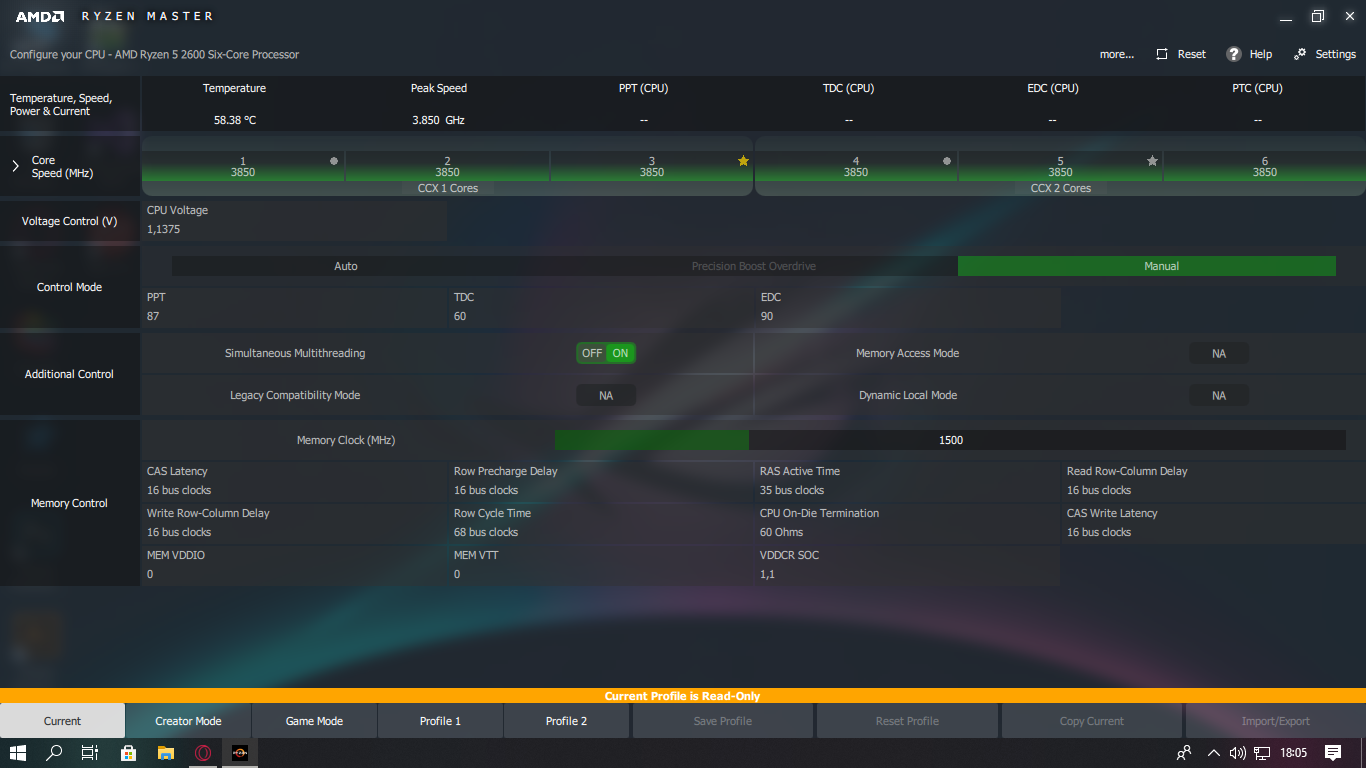Click the Copy Current button
This screenshot has height=768, width=1366.
1092,721
